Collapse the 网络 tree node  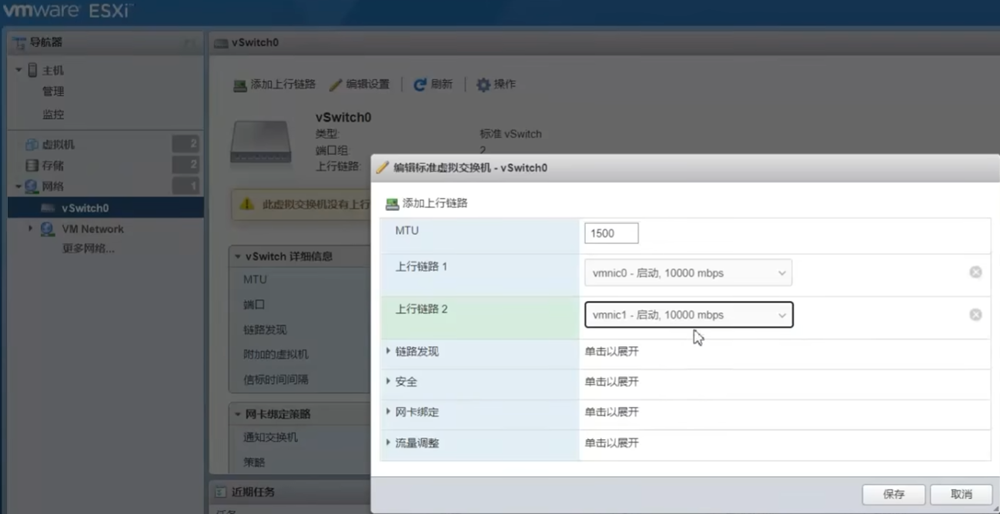point(19,186)
